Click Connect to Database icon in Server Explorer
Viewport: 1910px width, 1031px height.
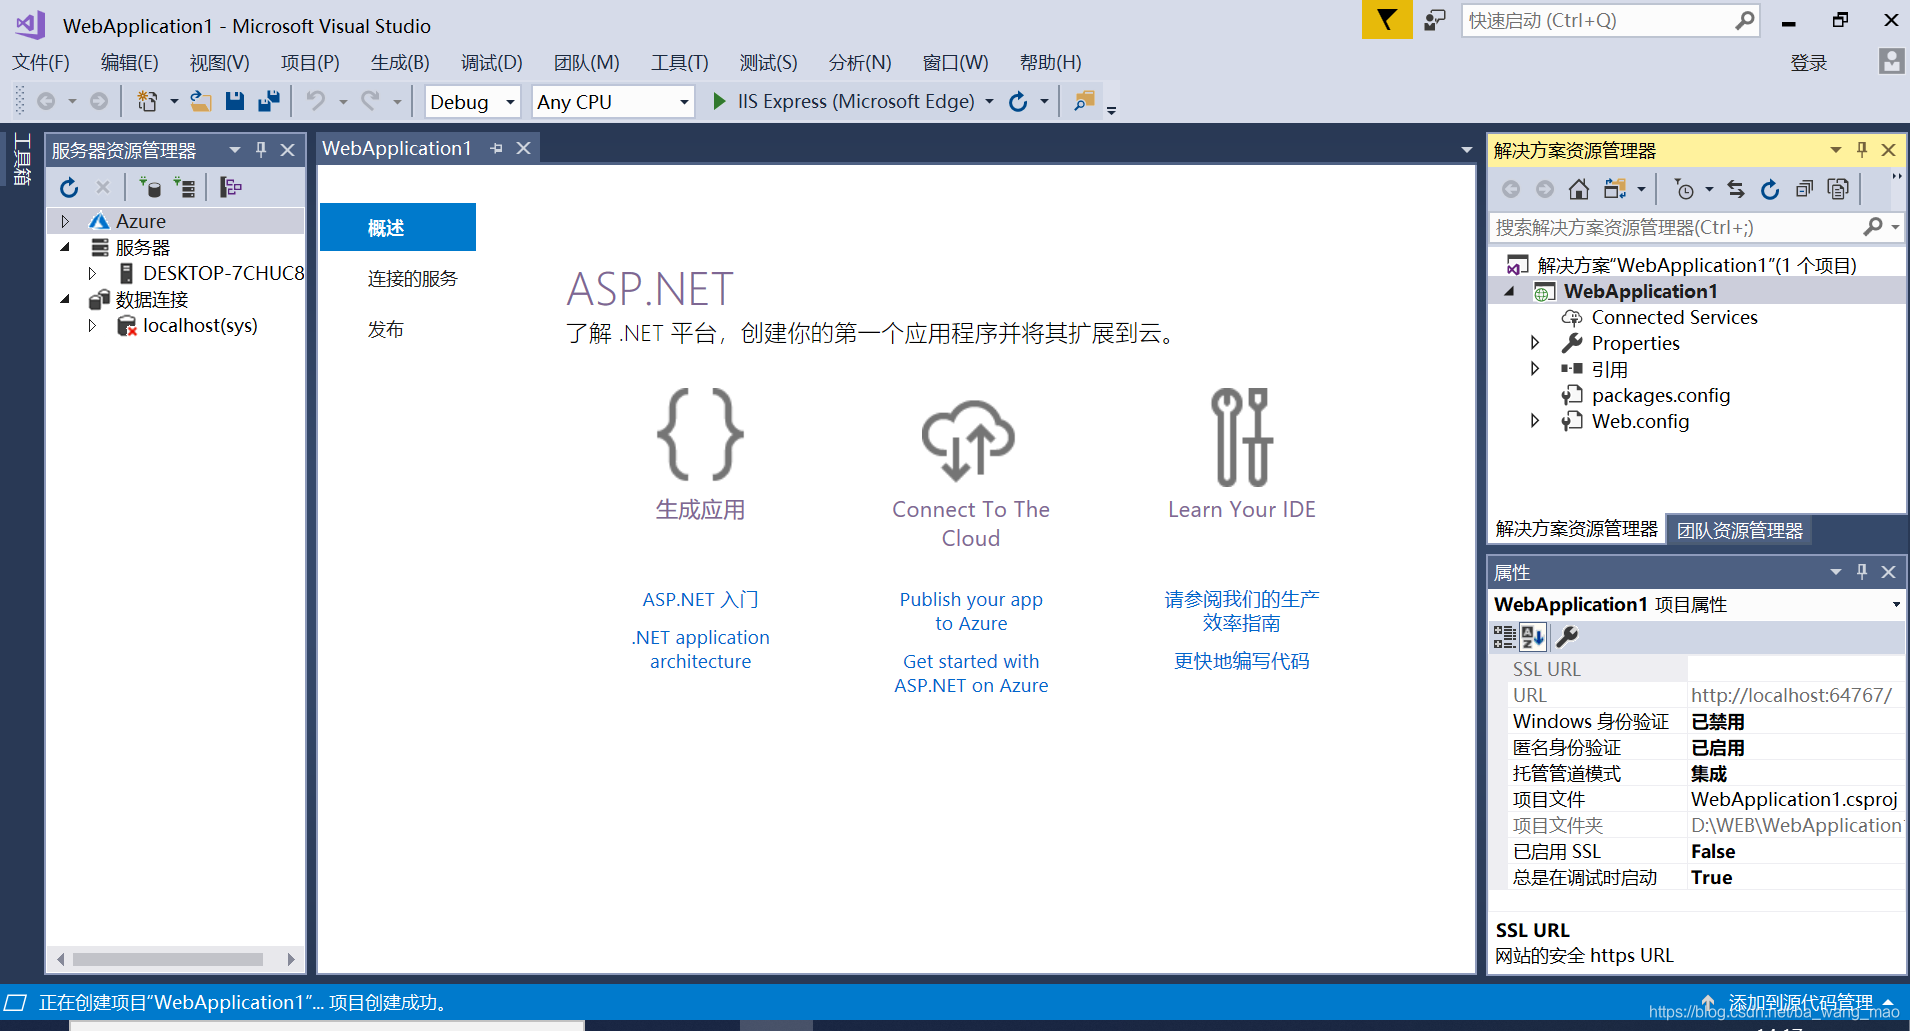[x=150, y=187]
